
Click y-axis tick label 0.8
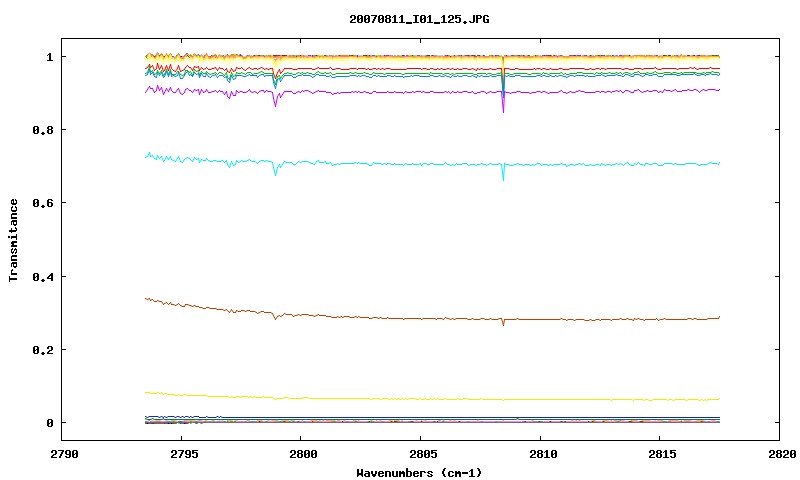click(x=43, y=130)
